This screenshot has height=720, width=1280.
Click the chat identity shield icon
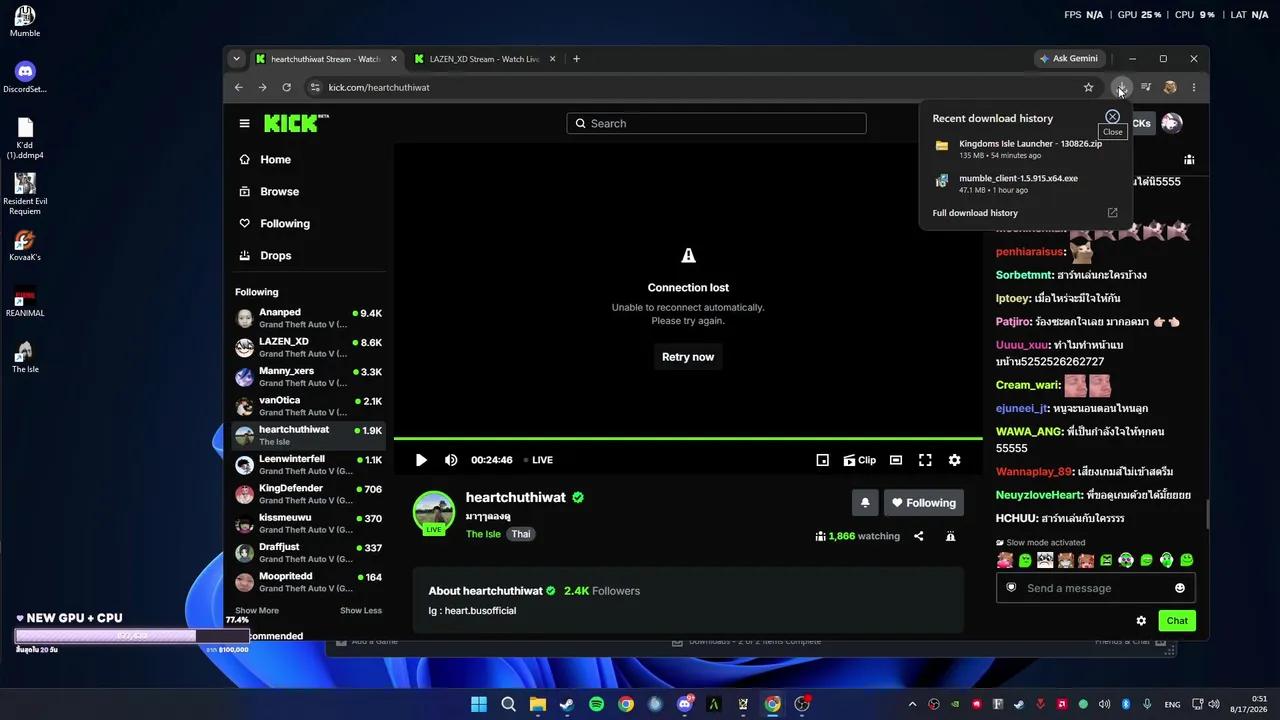pyautogui.click(x=1011, y=588)
